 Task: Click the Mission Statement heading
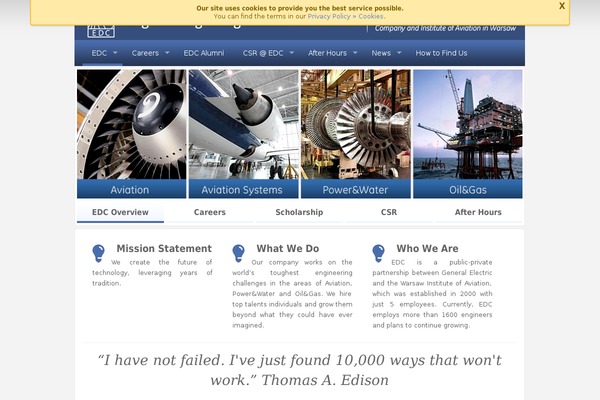click(164, 248)
